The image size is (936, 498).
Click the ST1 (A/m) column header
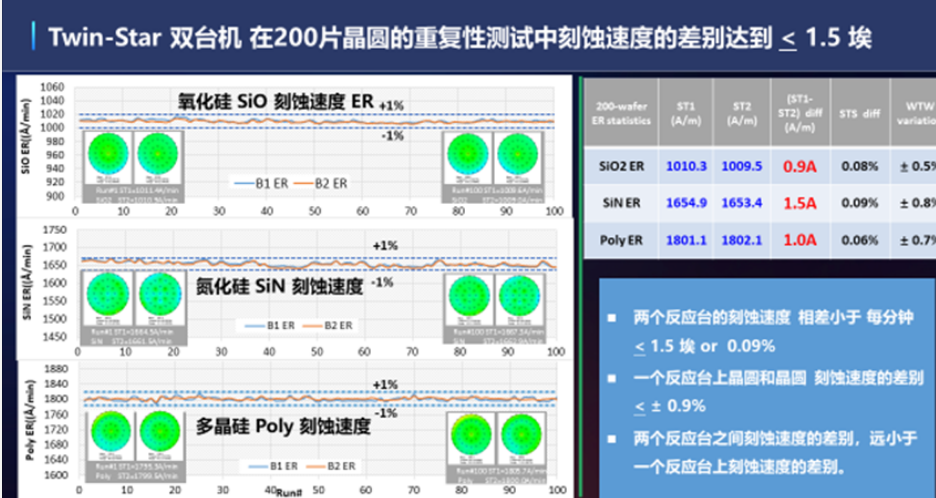tap(687, 113)
